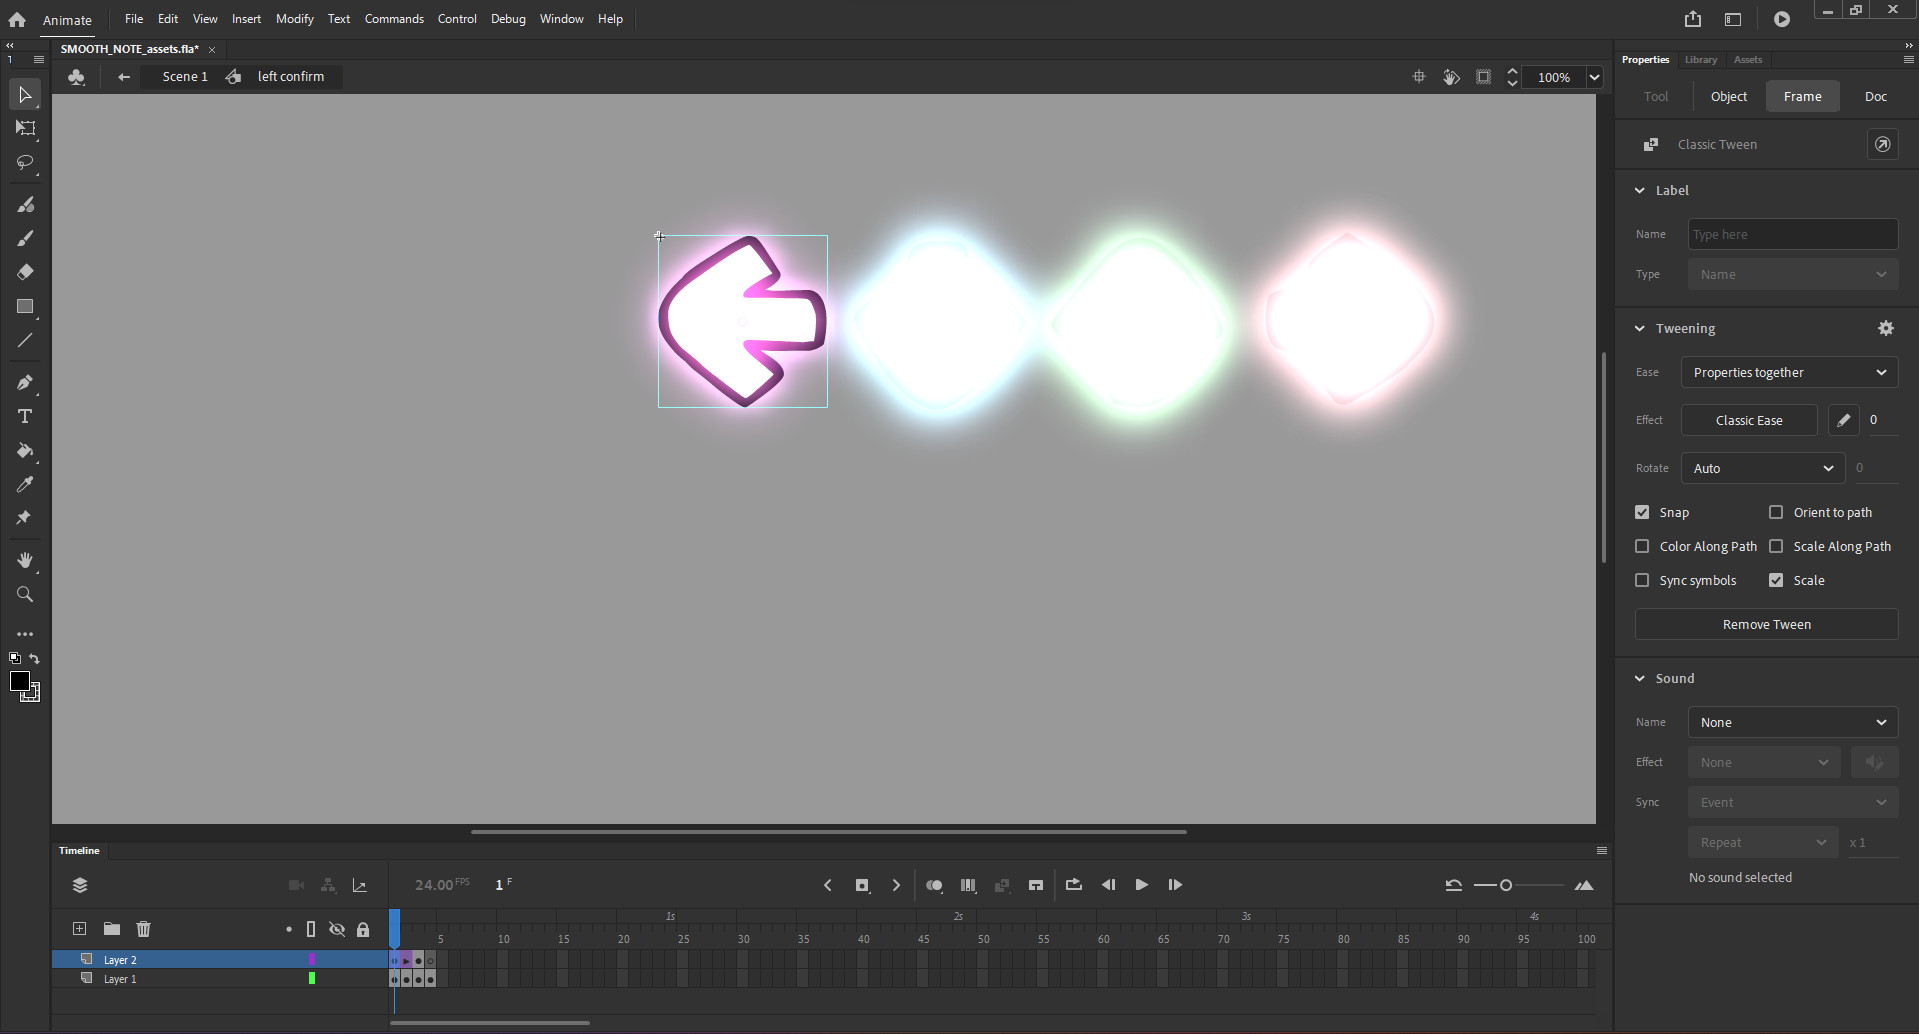Viewport: 1919px width, 1034px height.
Task: Switch to the Library tab
Action: click(x=1700, y=59)
